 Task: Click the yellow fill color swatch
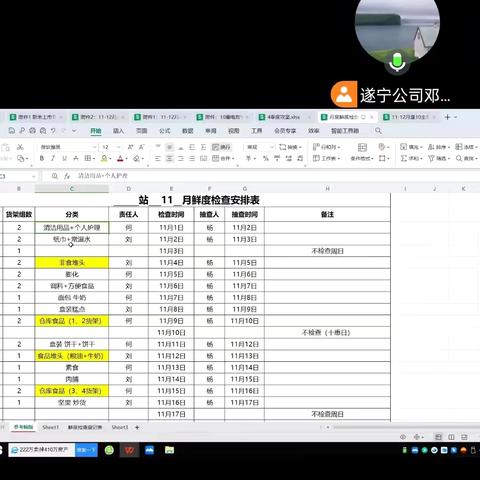(x=104, y=159)
